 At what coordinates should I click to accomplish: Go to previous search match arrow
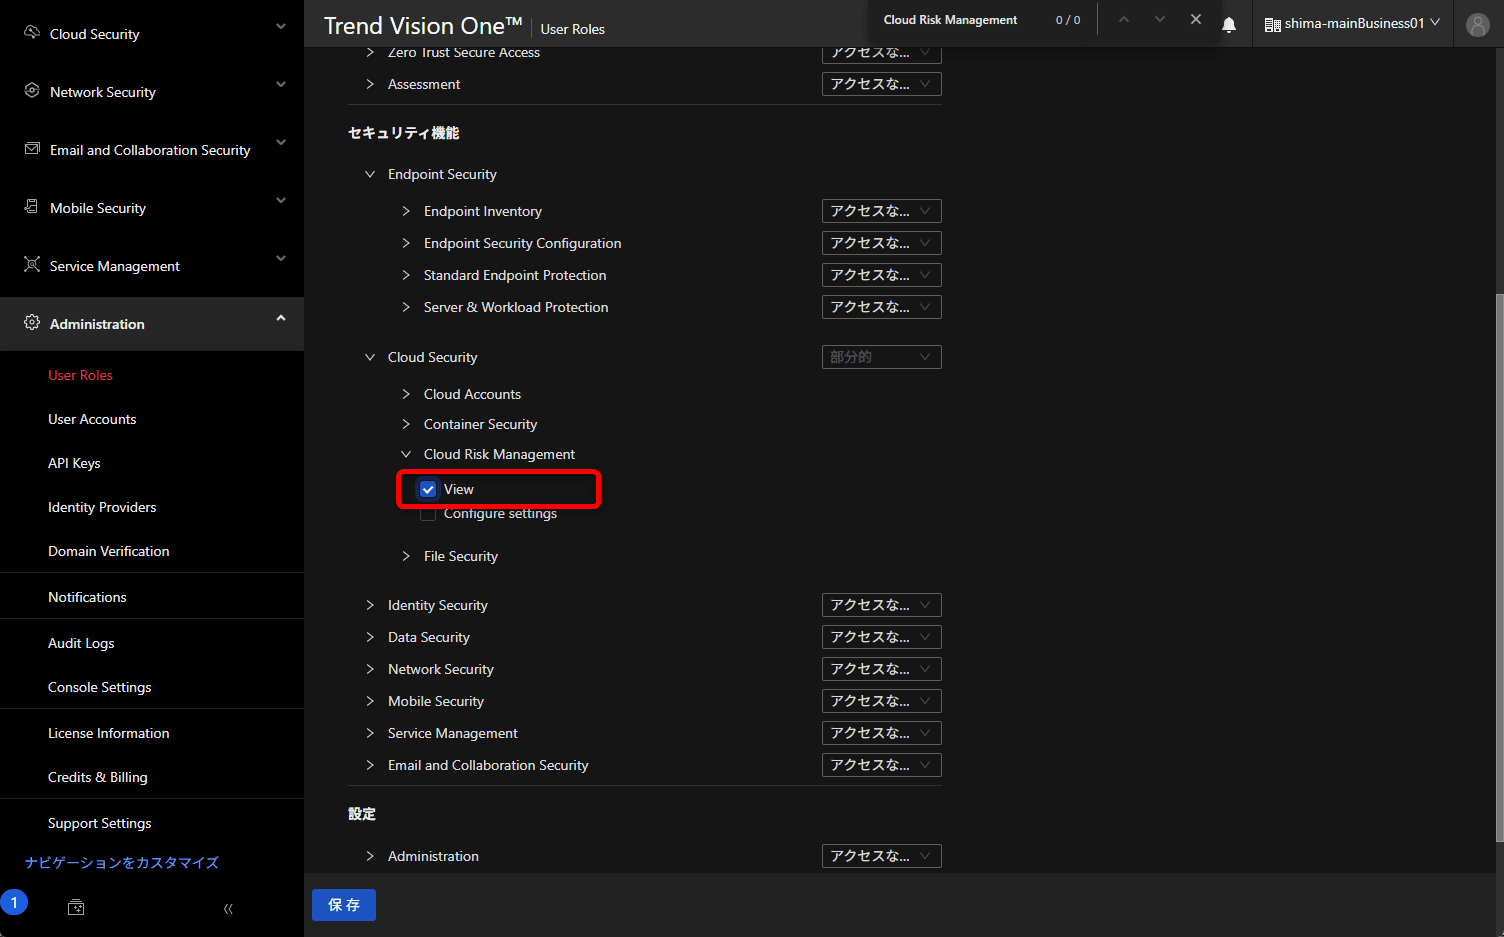[x=1124, y=20]
